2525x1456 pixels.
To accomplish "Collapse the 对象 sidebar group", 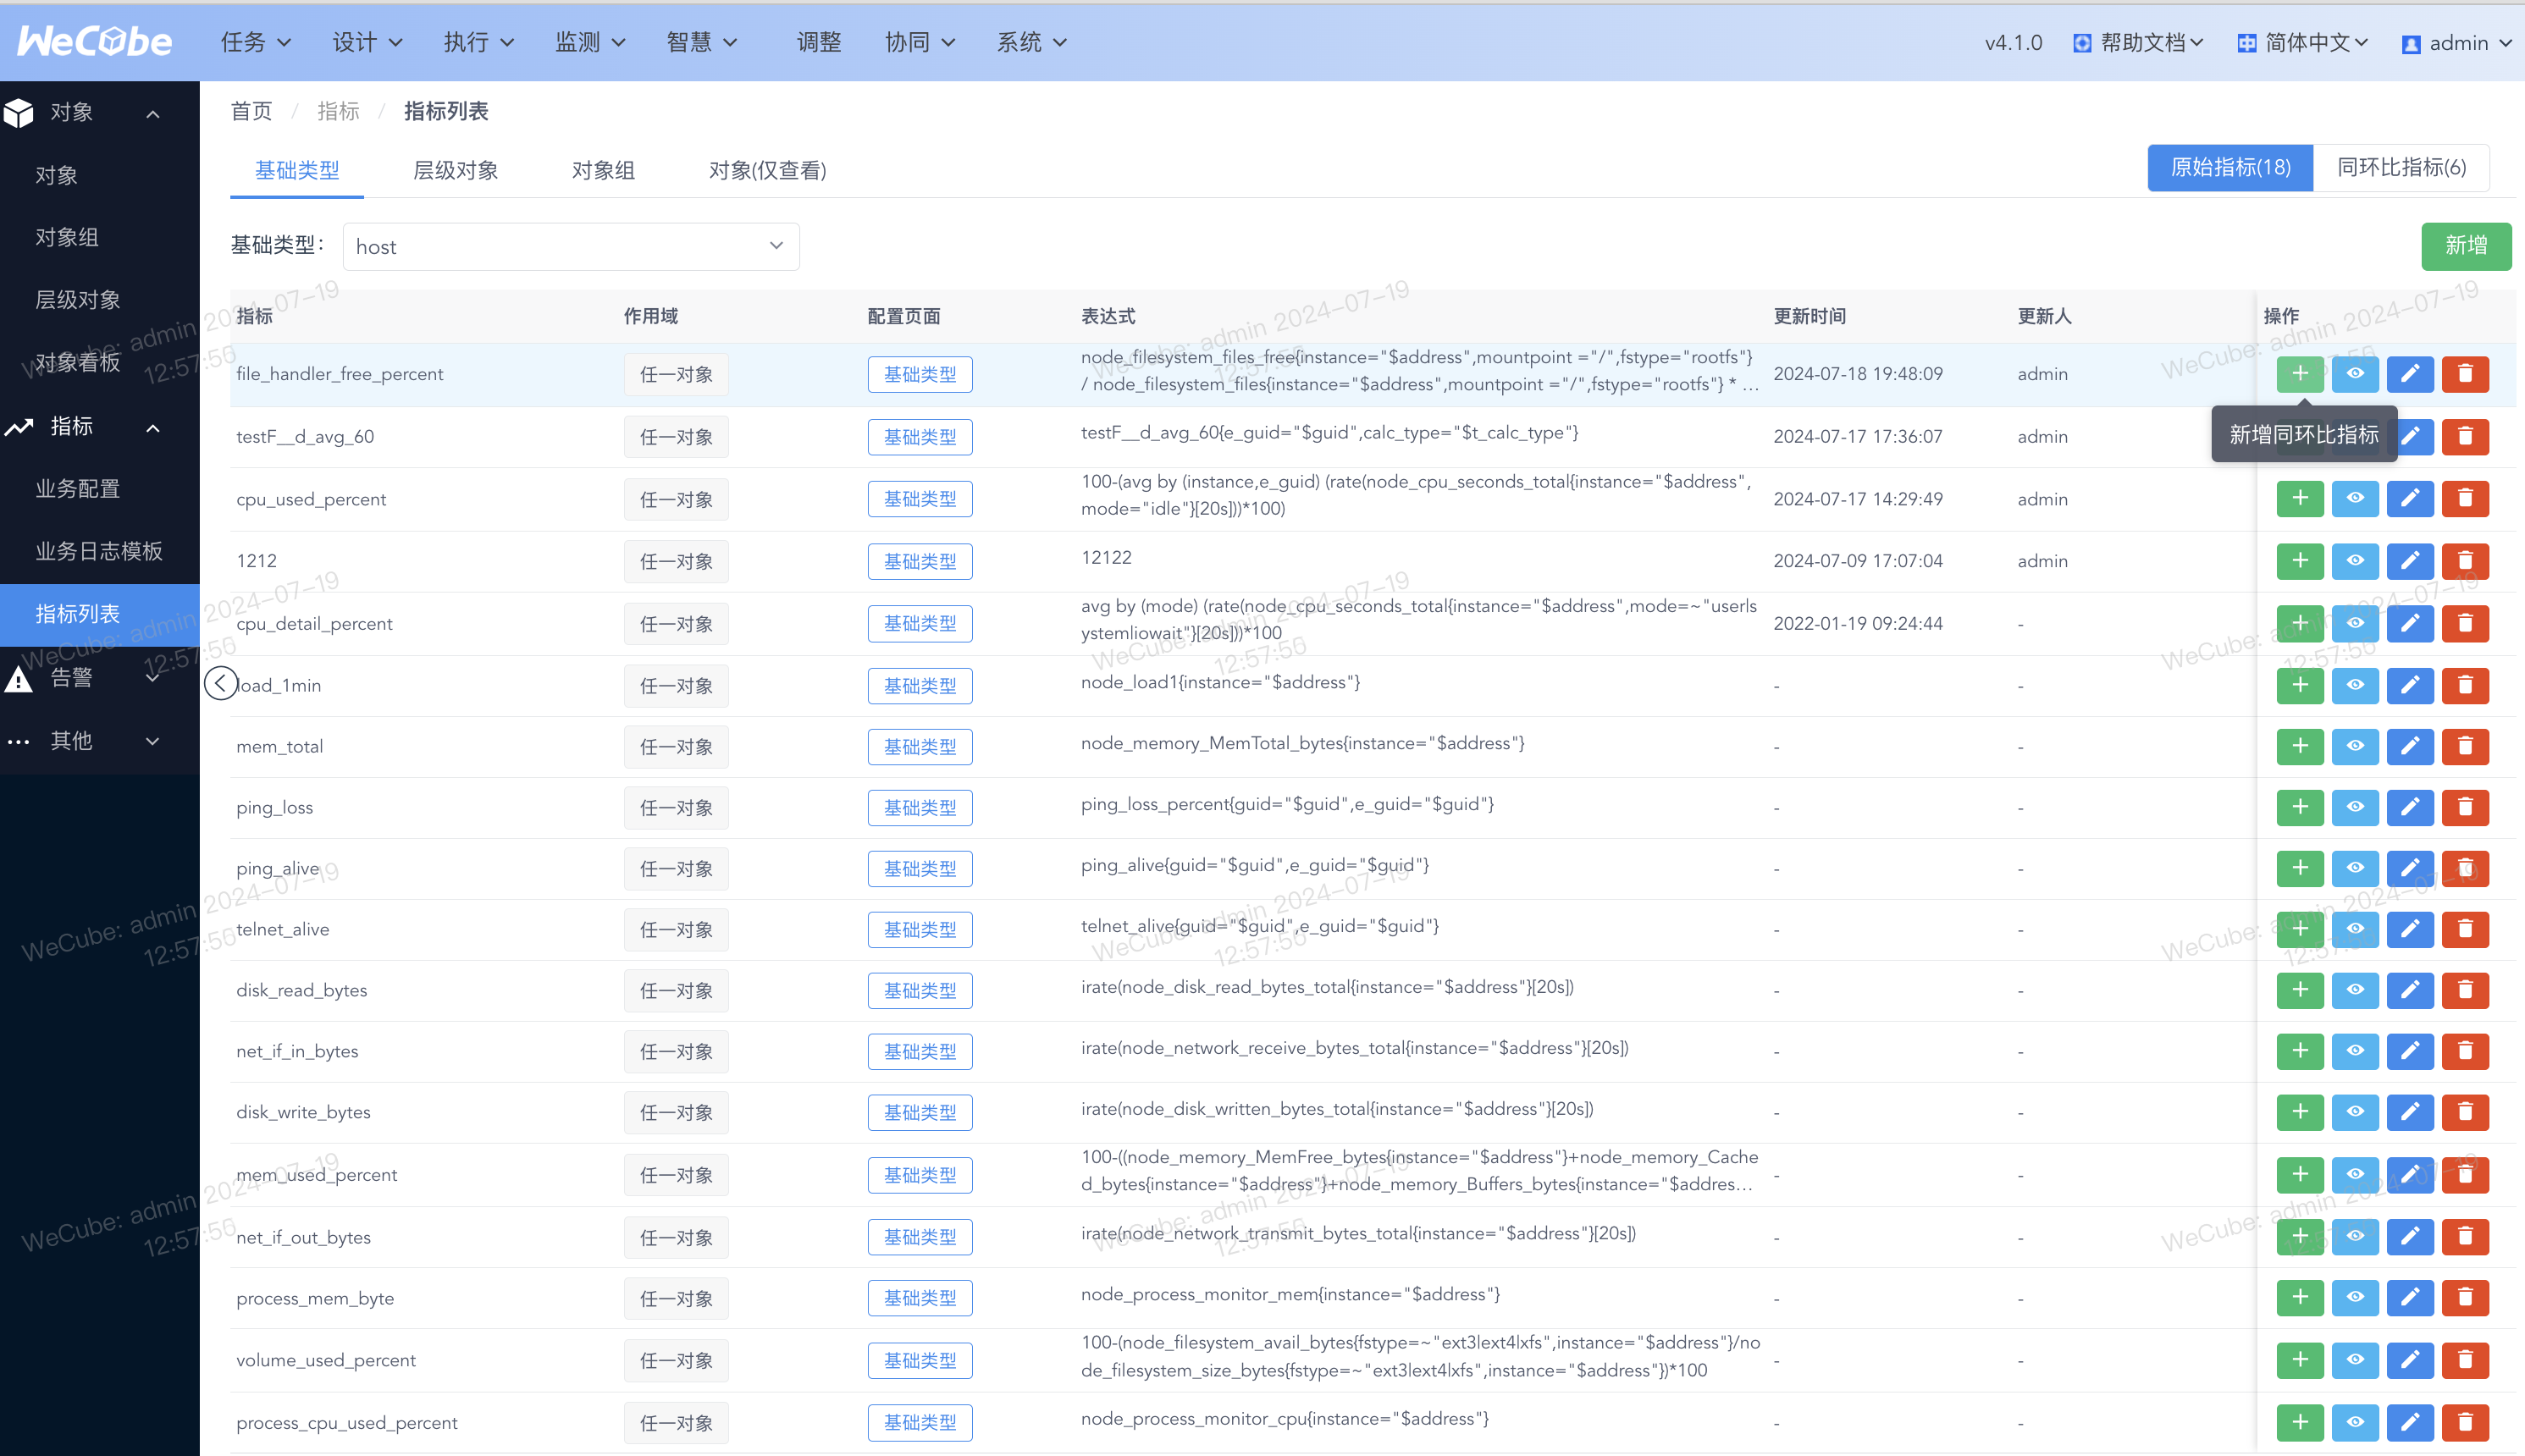I will click(x=100, y=112).
